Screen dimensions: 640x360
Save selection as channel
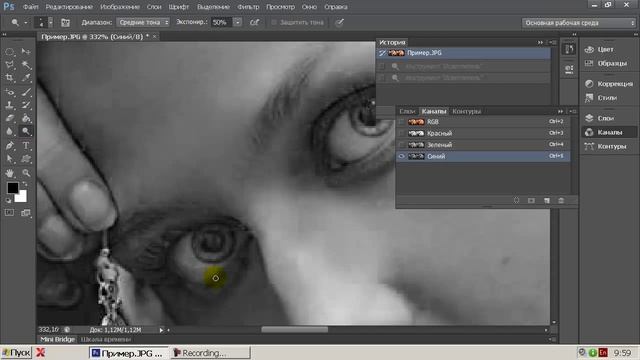click(x=531, y=200)
